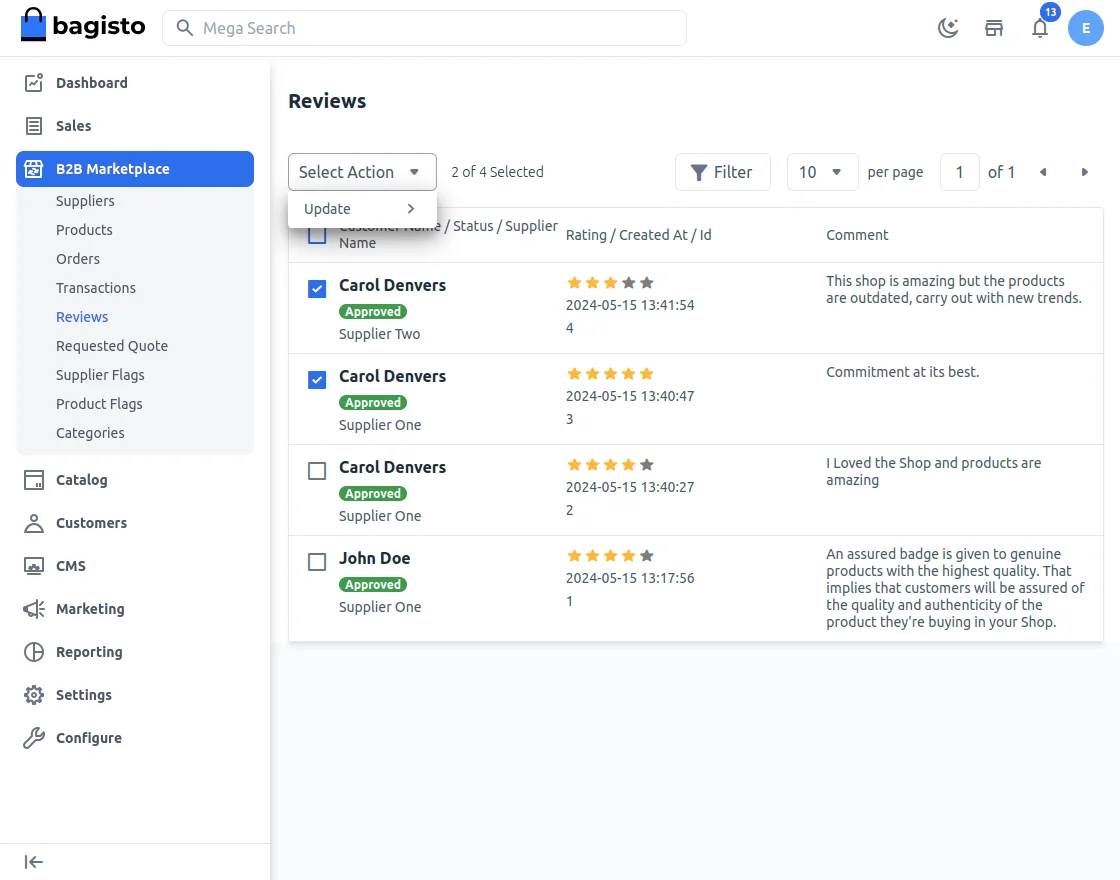
Task: Click the page number input box
Action: [x=959, y=172]
